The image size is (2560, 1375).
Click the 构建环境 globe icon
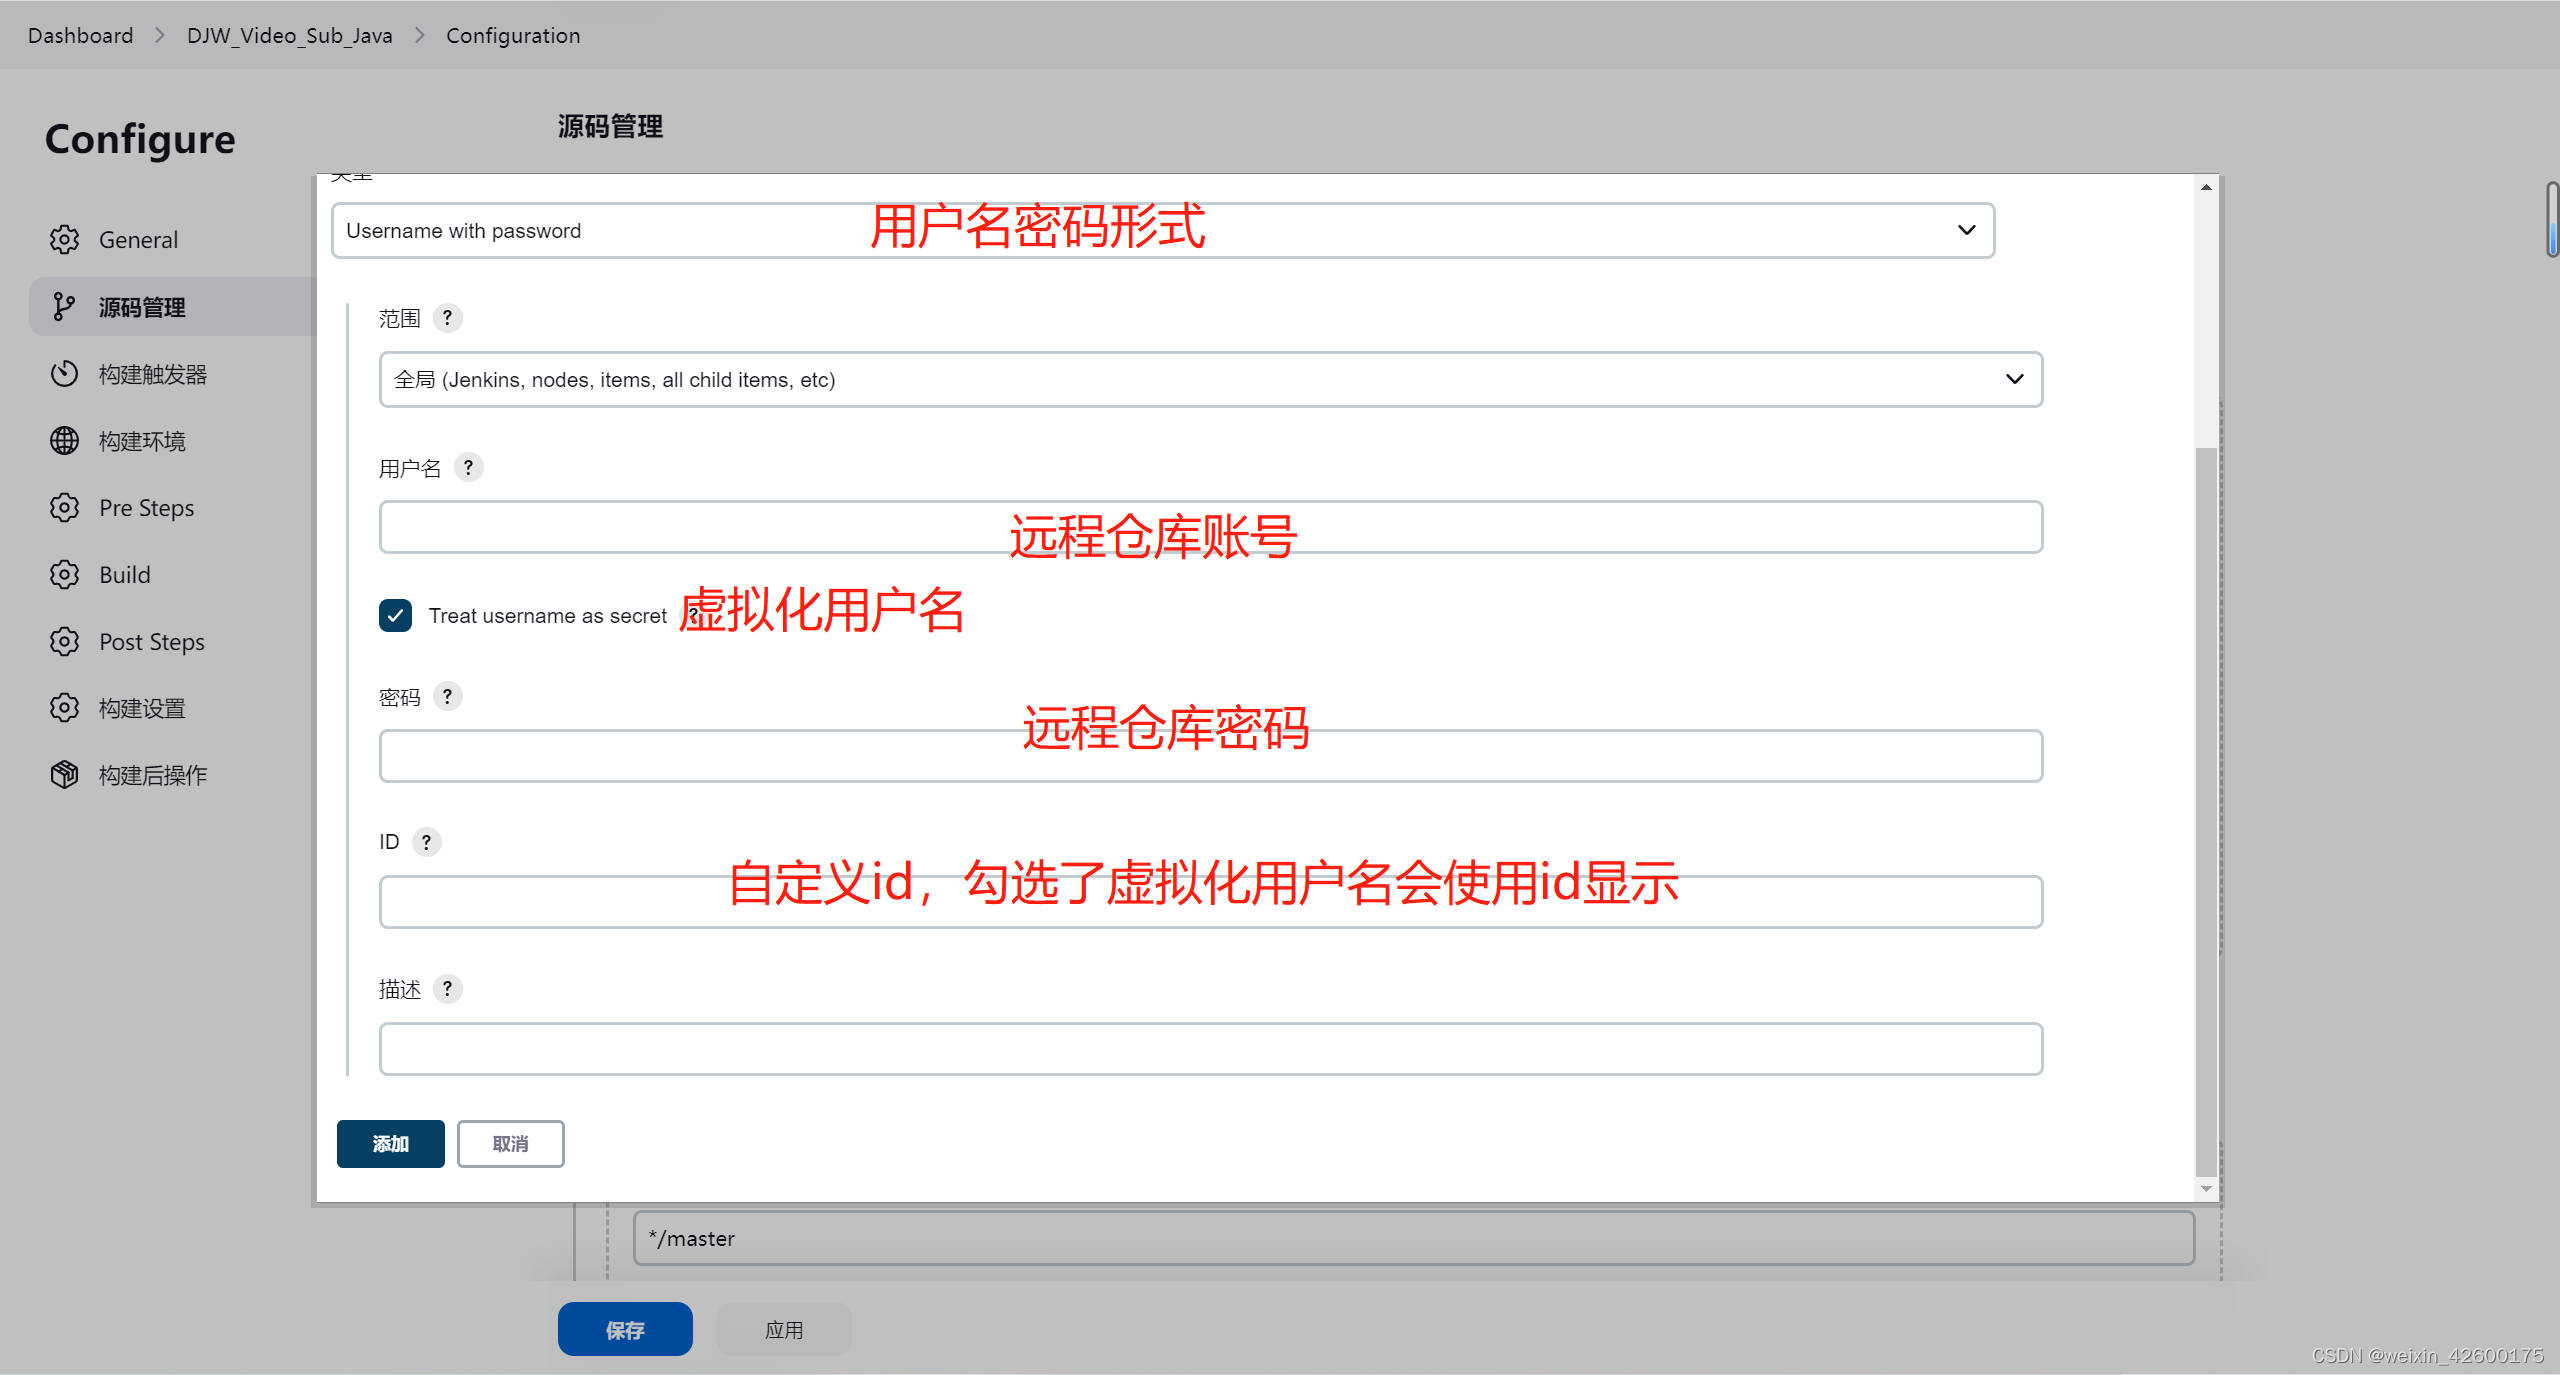[64, 441]
